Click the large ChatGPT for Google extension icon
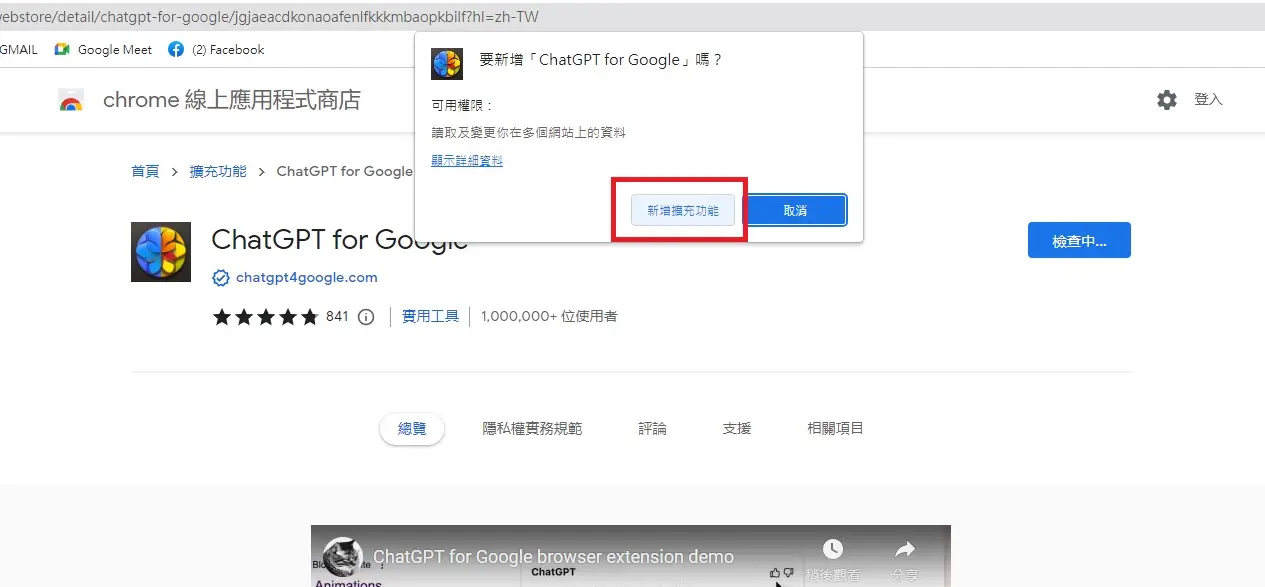 pyautogui.click(x=161, y=252)
